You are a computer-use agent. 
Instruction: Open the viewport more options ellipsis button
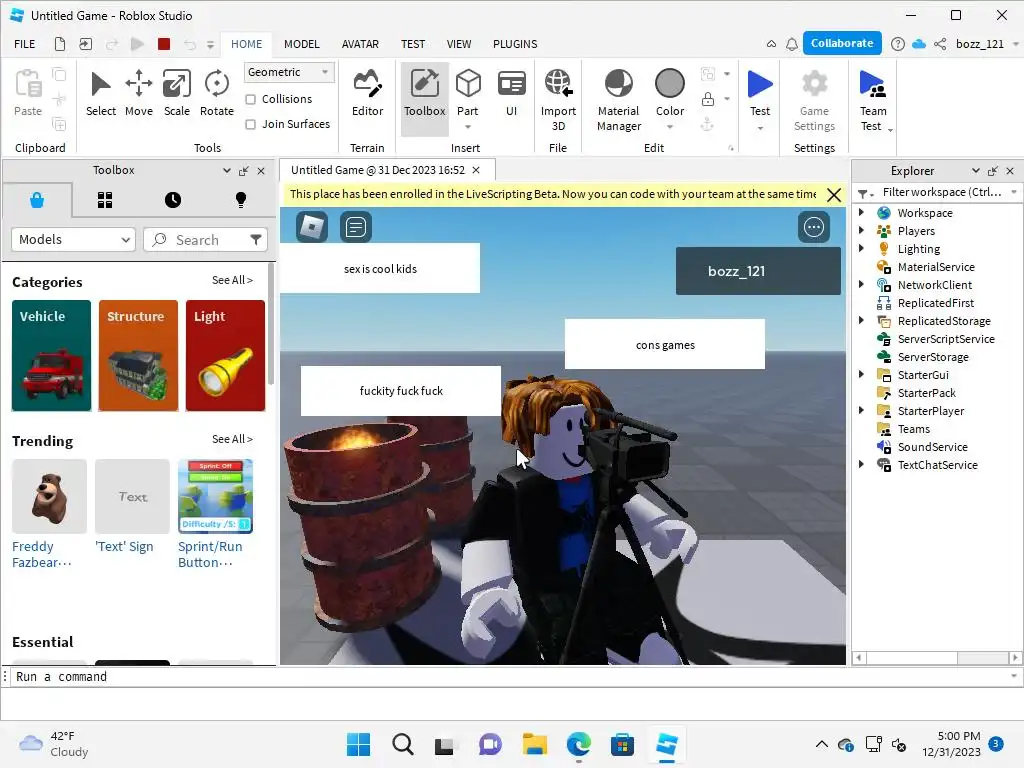[814, 227]
